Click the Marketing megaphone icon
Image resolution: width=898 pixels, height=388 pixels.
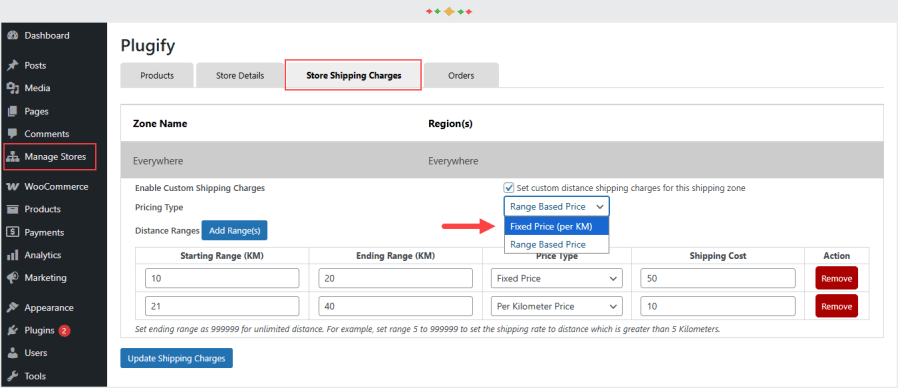coord(13,278)
